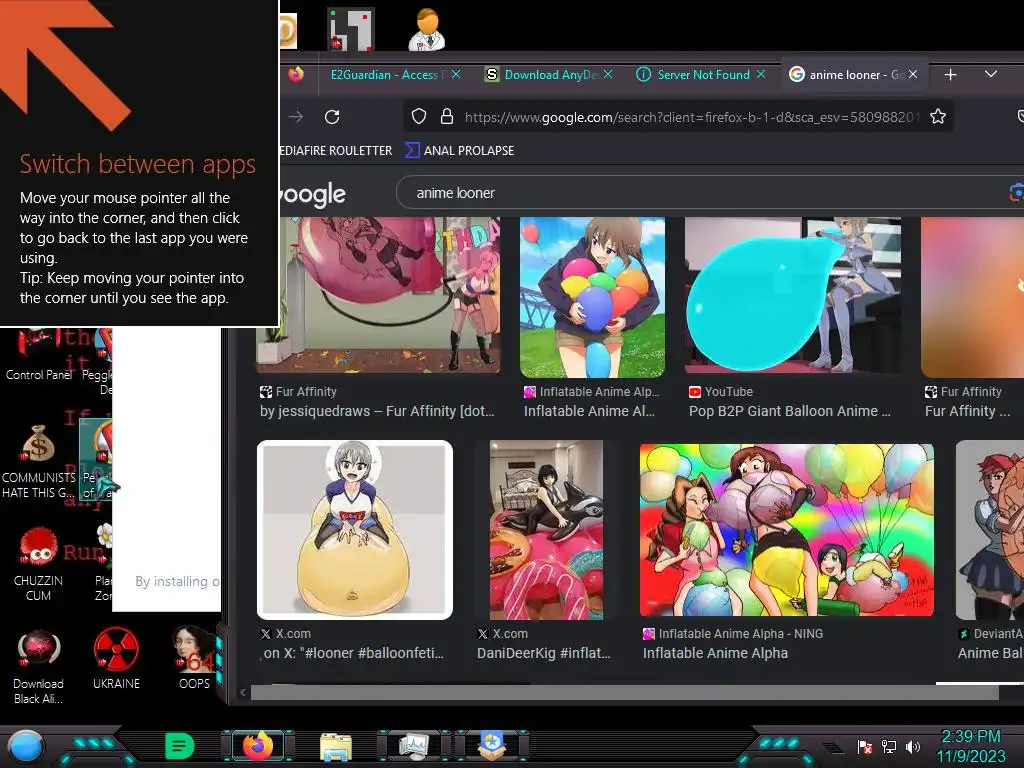Click the Google search box
The width and height of the screenshot is (1024, 768).
pyautogui.click(x=710, y=193)
